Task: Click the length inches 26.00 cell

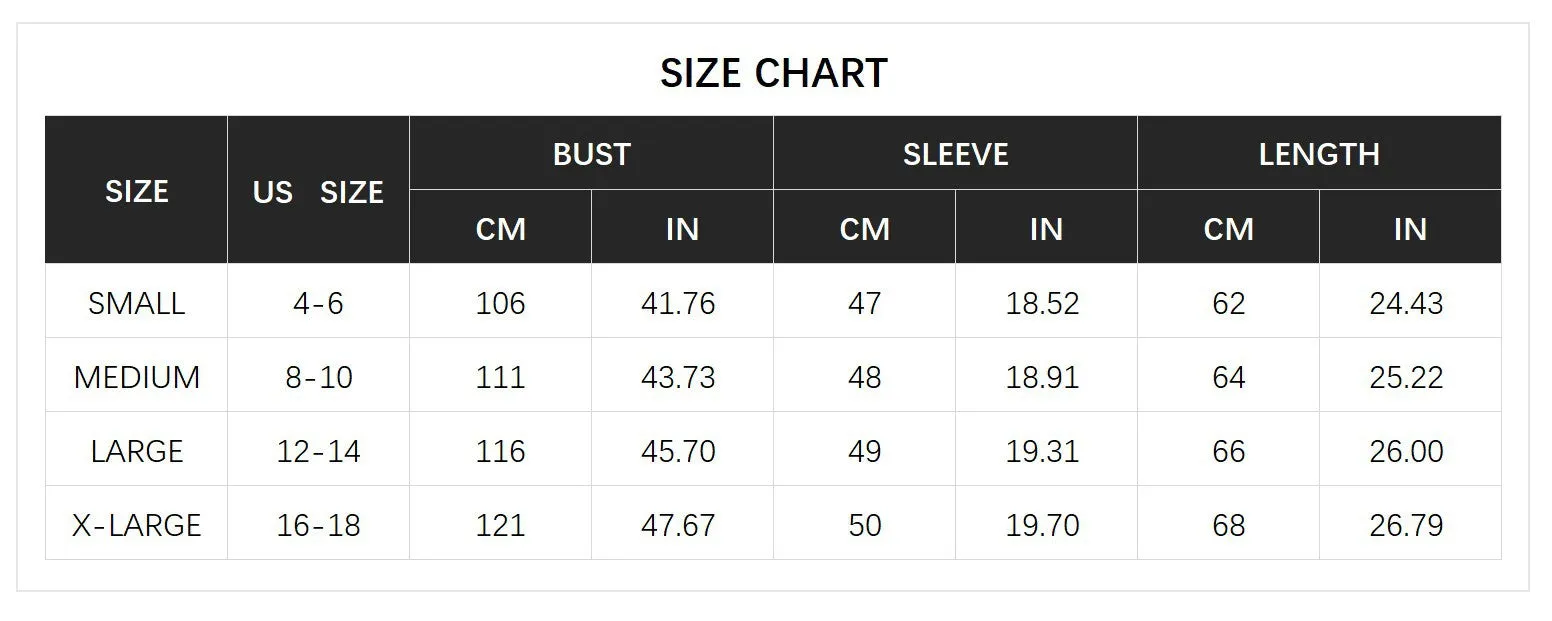Action: click(x=1410, y=450)
